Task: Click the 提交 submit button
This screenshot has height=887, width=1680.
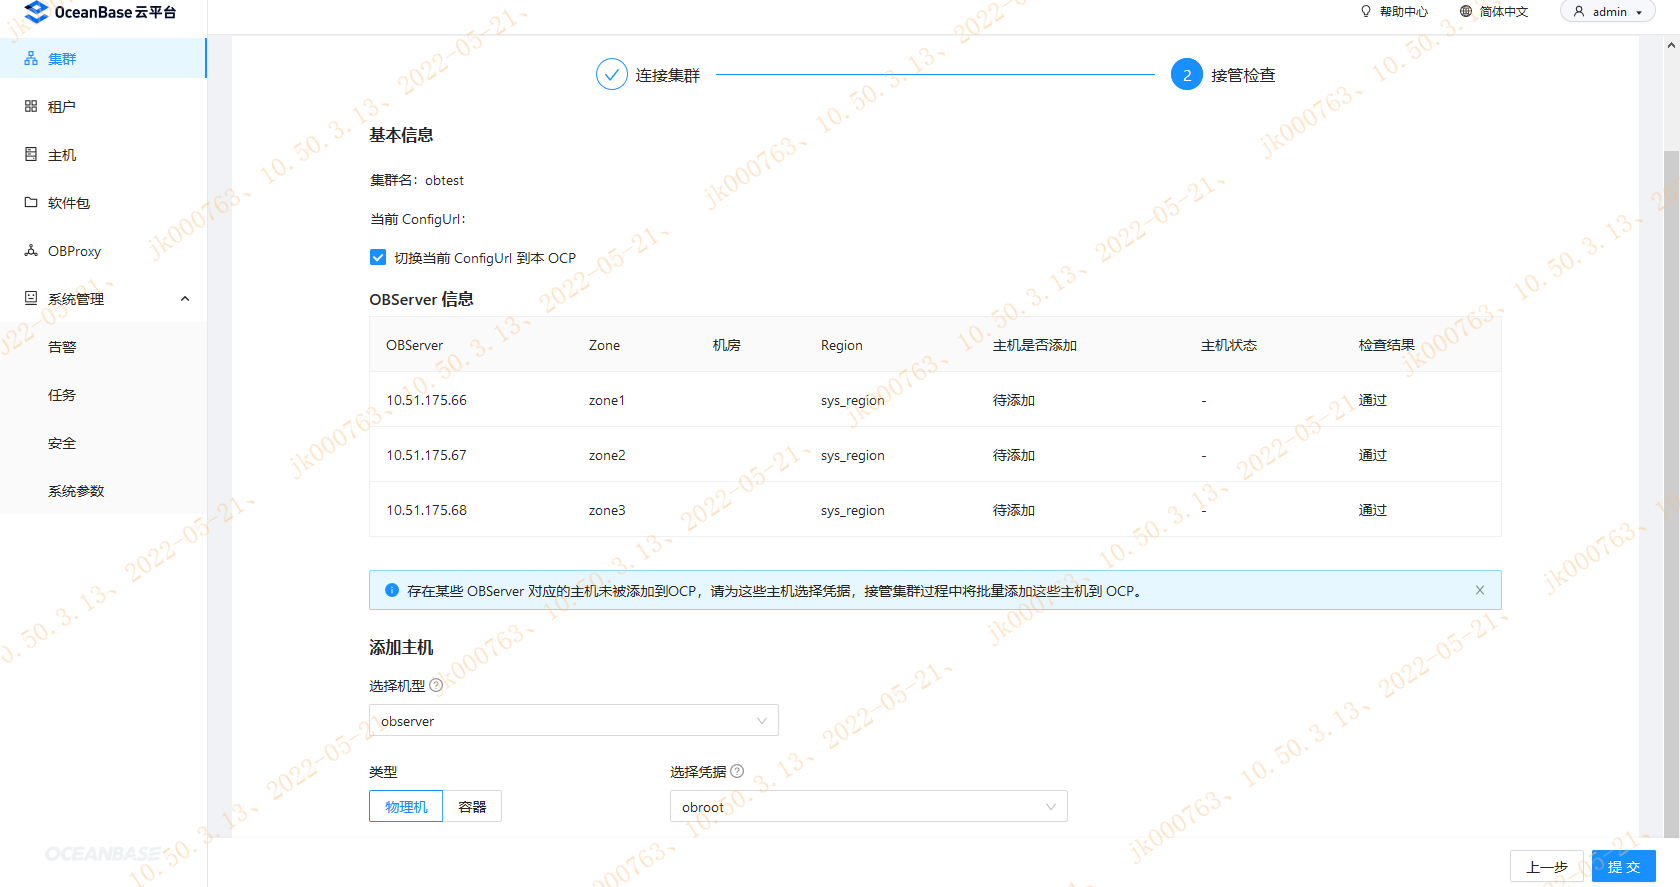Action: (1624, 866)
